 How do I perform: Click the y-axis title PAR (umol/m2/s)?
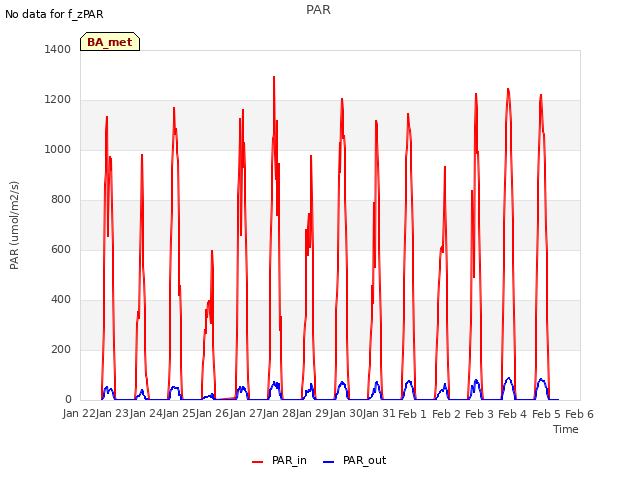[14, 225]
